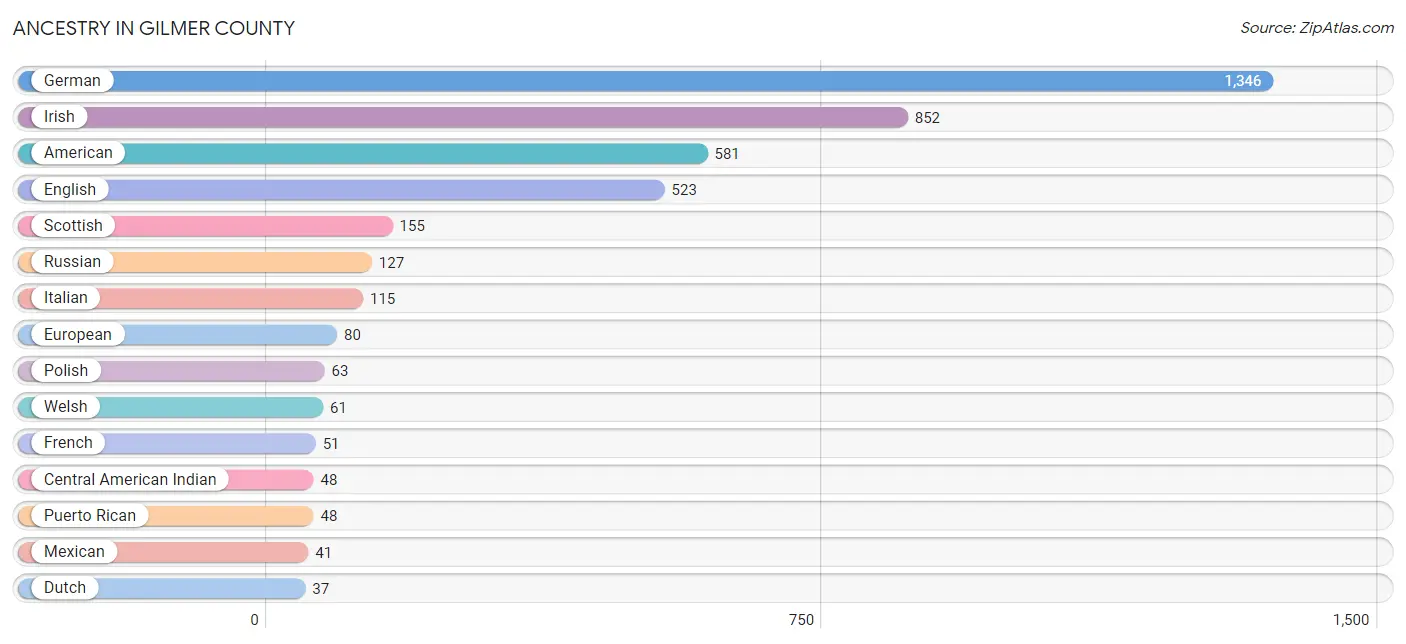1406x644 pixels.
Task: Click the 1,346 value on German bar
Action: click(x=1243, y=81)
